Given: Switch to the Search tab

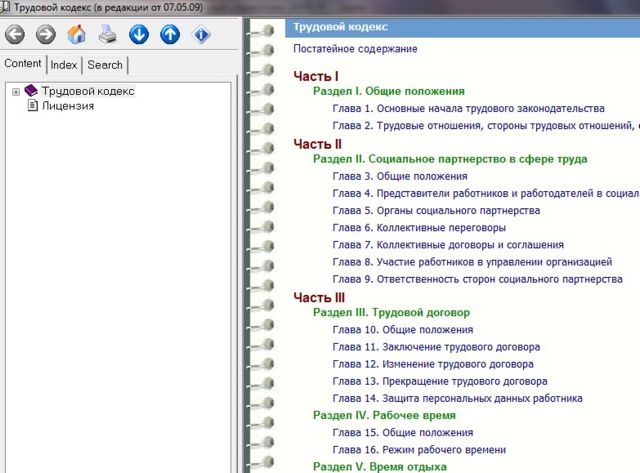Looking at the screenshot, I should [x=104, y=65].
